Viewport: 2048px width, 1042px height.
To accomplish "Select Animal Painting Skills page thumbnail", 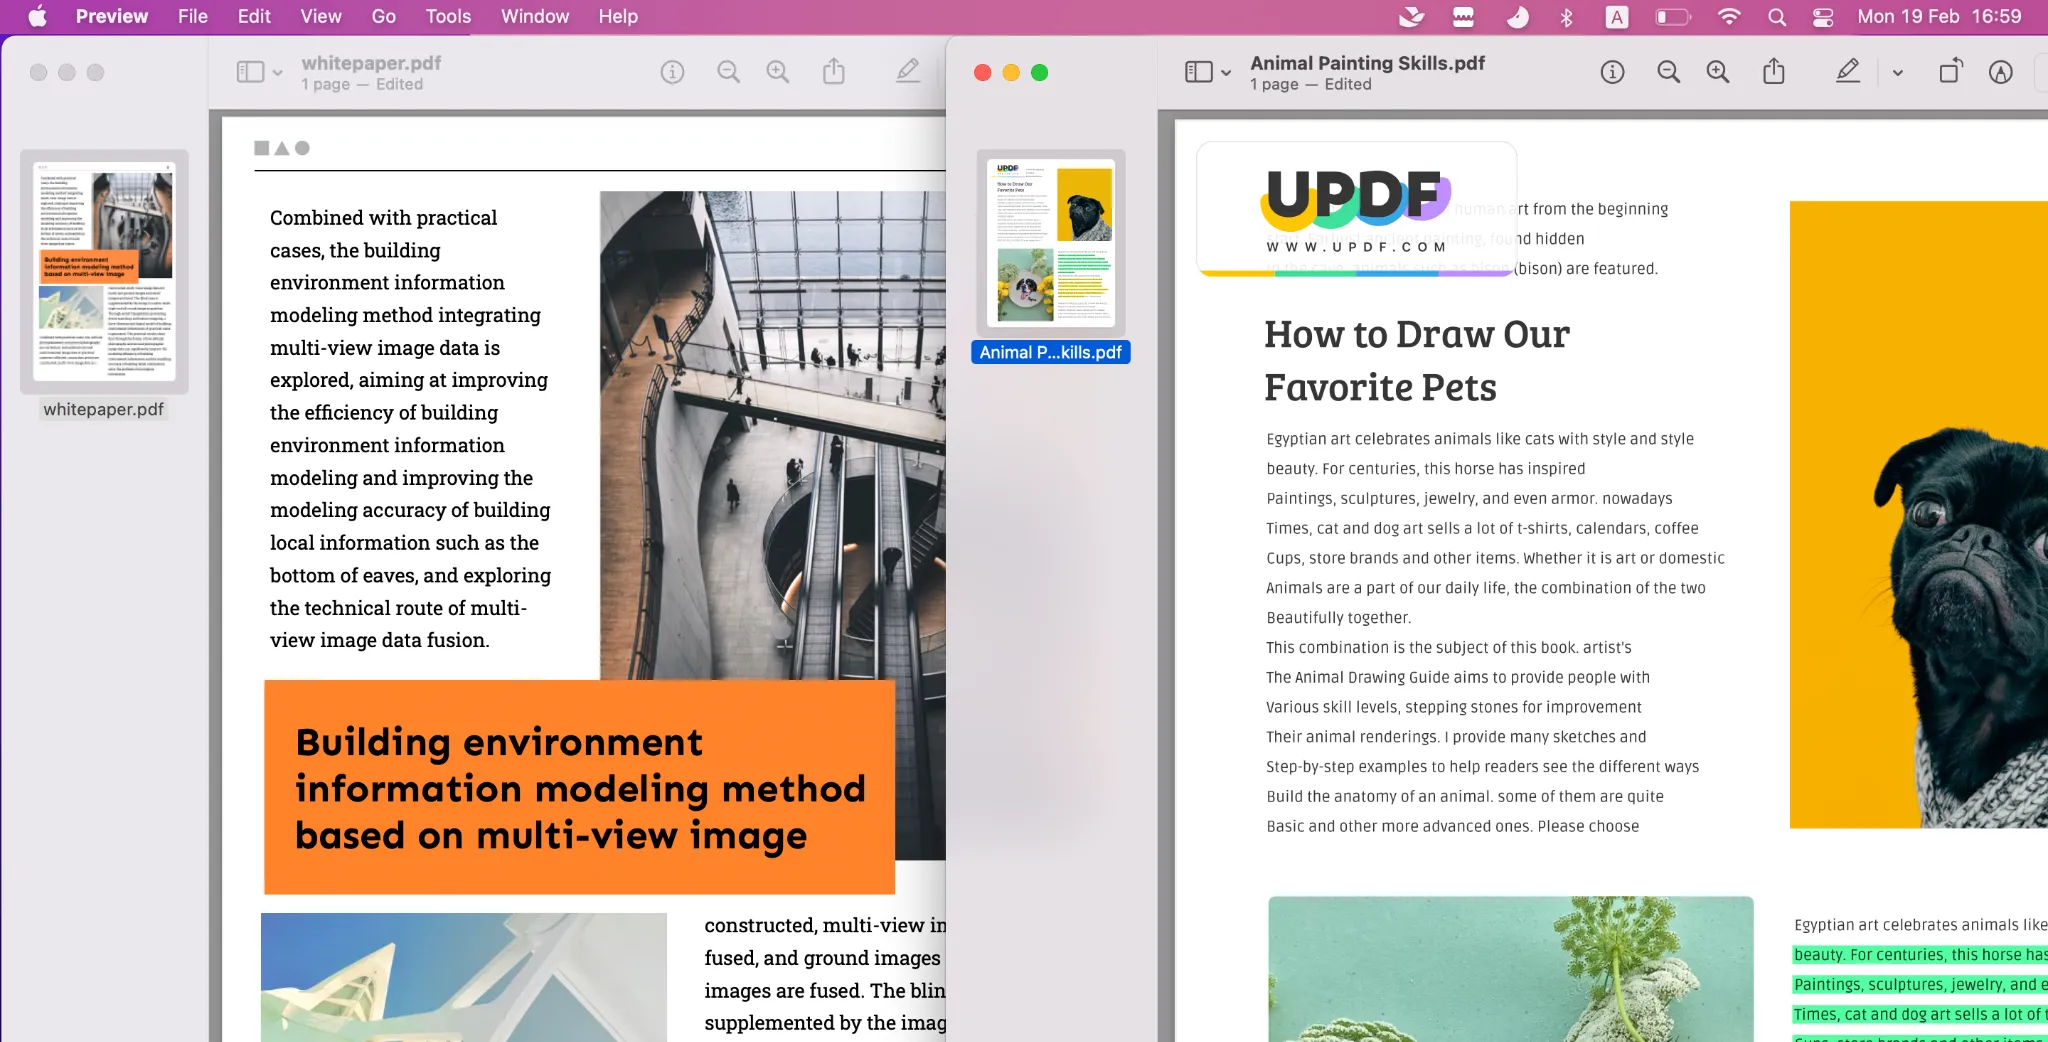I will click(1050, 243).
